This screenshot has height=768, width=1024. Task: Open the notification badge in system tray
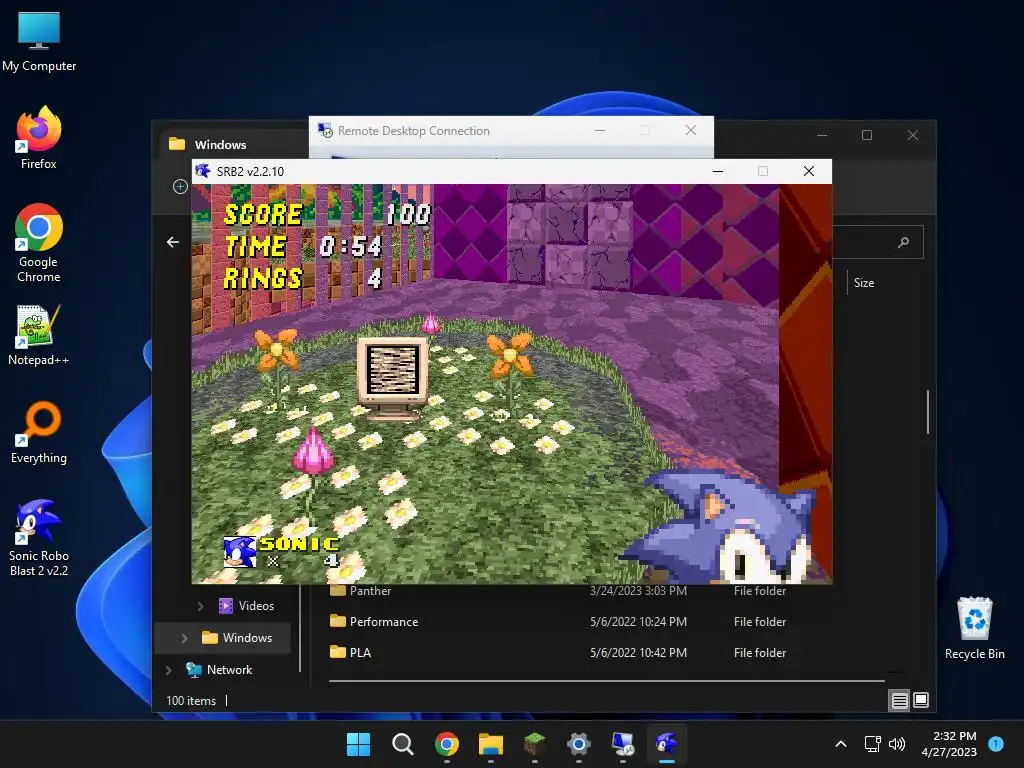(x=996, y=744)
